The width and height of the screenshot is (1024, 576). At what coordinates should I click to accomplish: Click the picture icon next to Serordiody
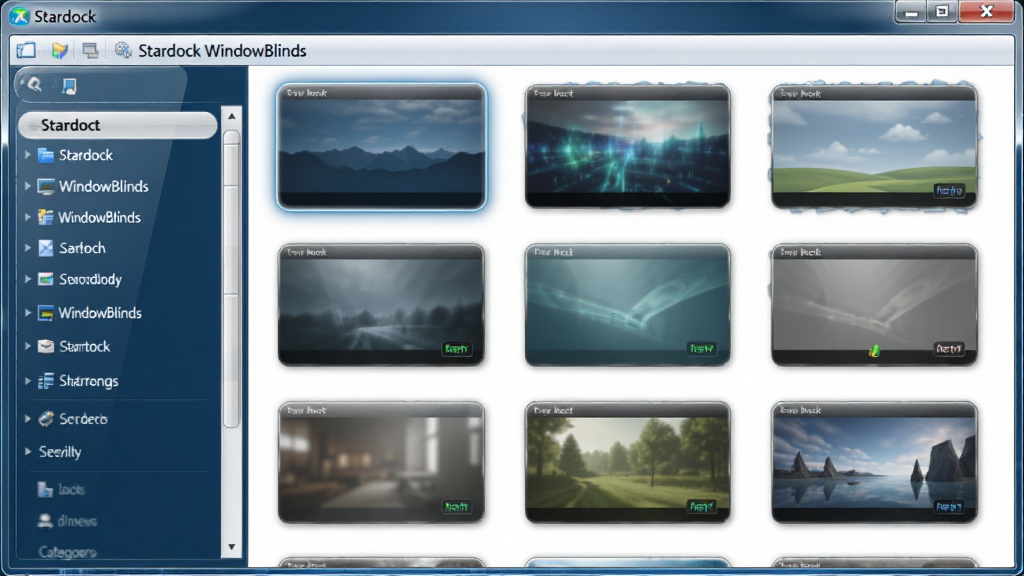[46, 280]
